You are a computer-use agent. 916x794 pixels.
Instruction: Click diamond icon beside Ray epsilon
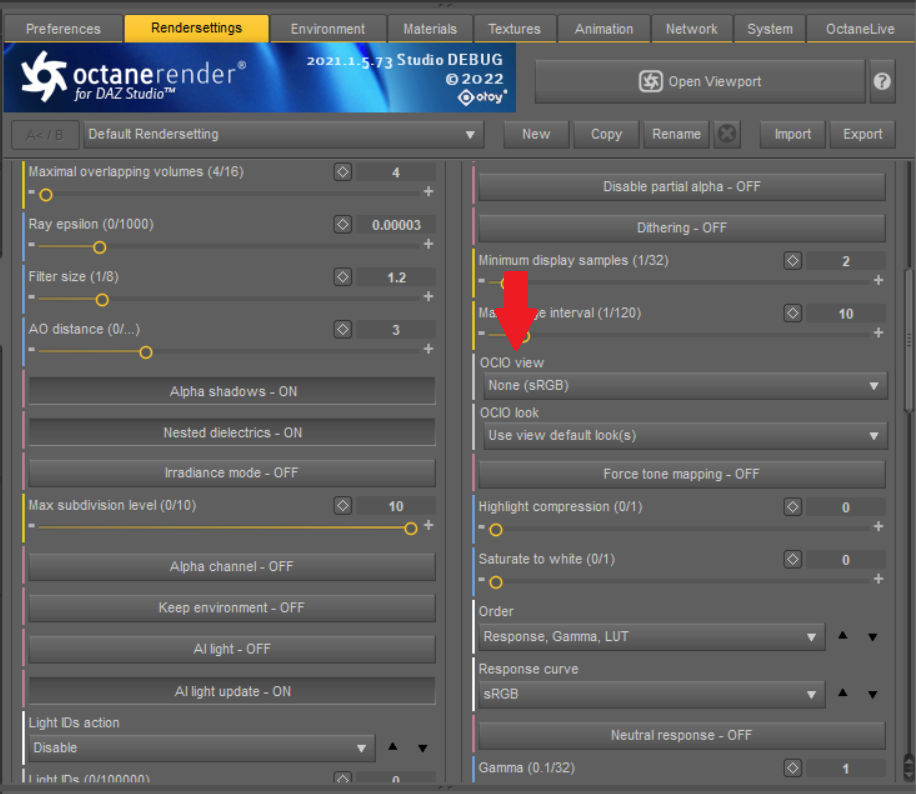[343, 224]
